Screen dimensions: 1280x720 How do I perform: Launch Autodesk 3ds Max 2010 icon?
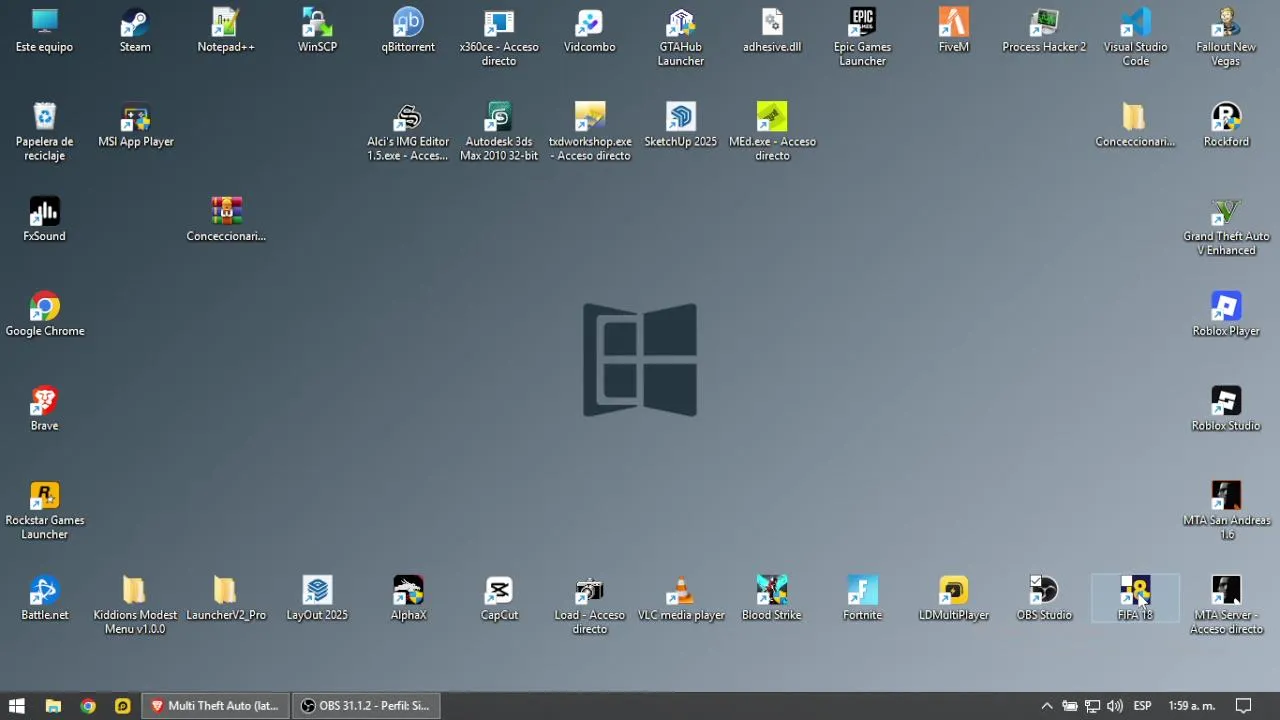(499, 132)
